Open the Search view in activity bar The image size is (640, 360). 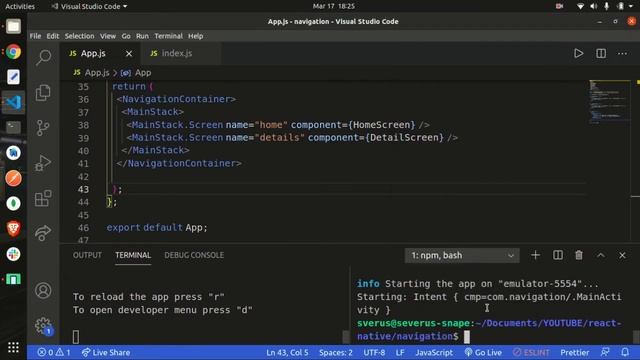coord(43,58)
